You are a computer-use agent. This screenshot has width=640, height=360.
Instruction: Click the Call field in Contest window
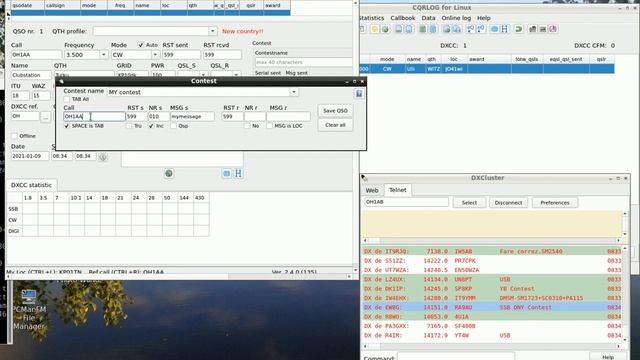pos(94,116)
